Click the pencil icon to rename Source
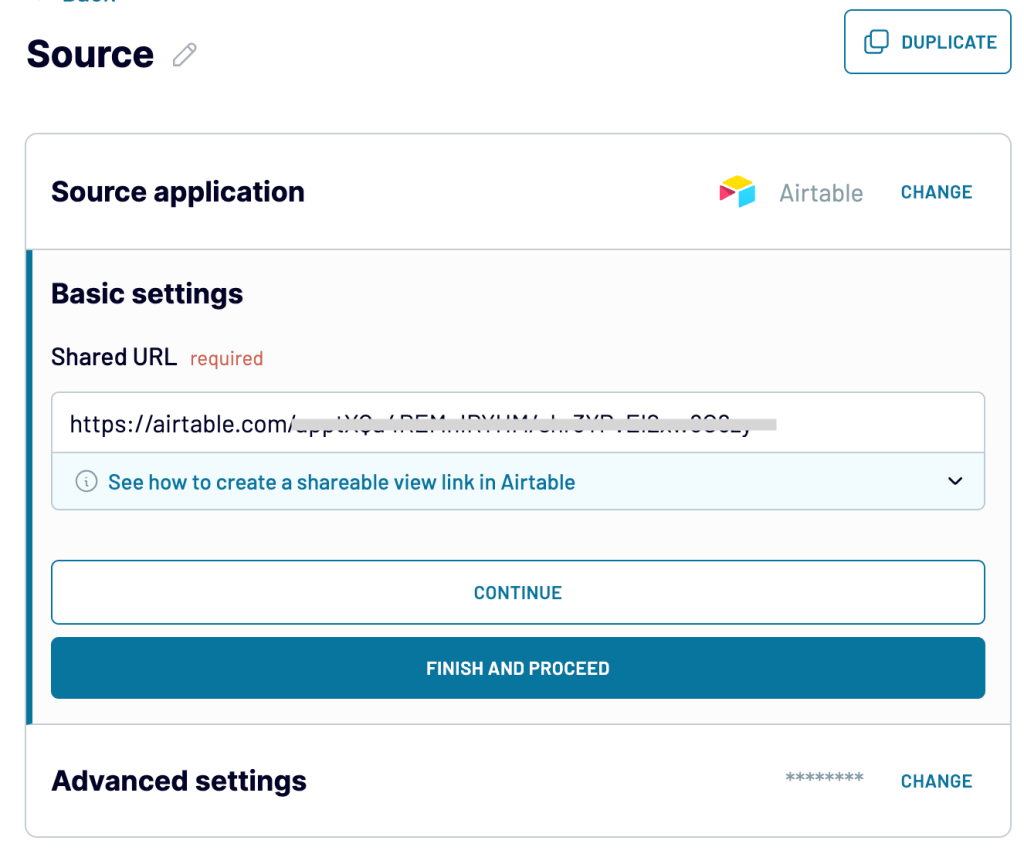Viewport: 1024px width, 854px height. [x=185, y=55]
